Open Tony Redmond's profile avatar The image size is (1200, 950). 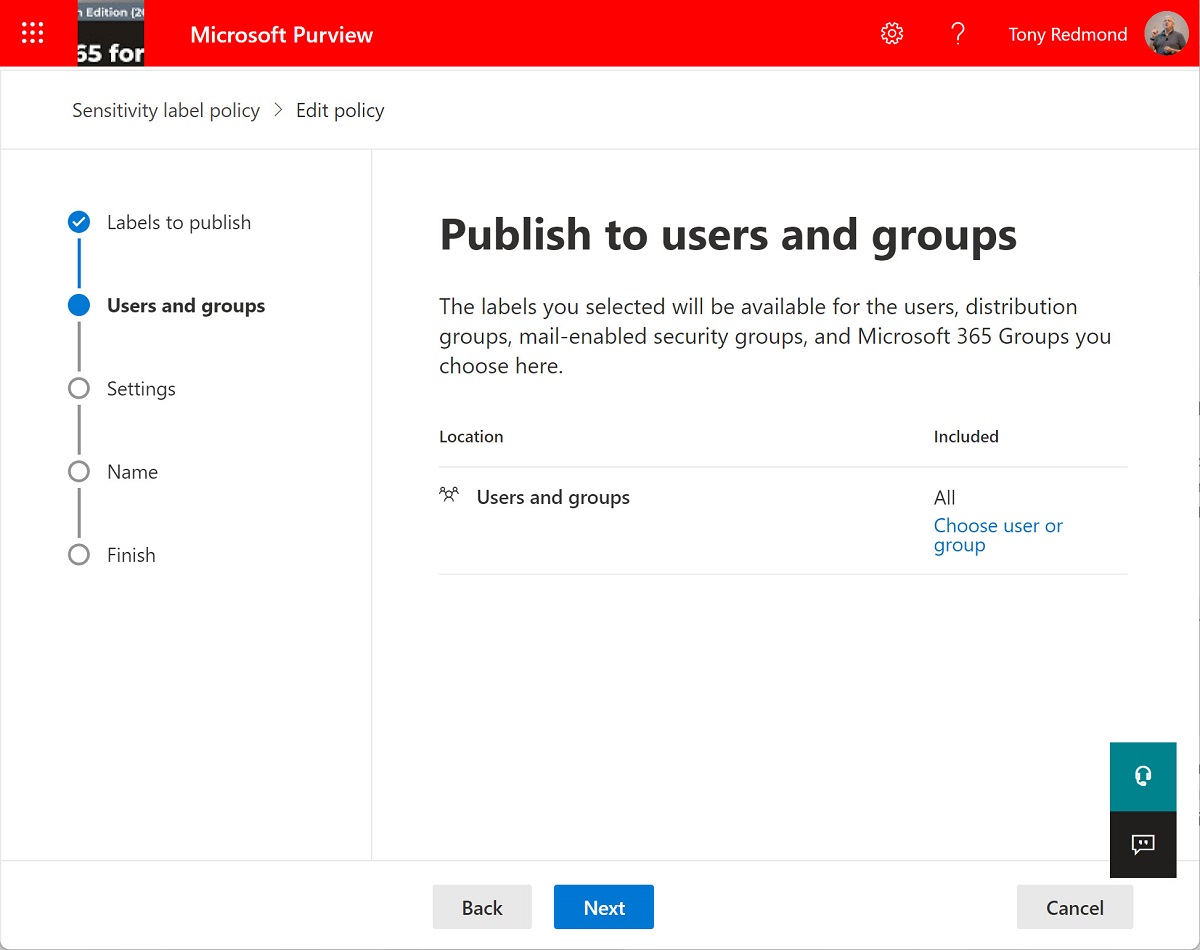pos(1166,34)
